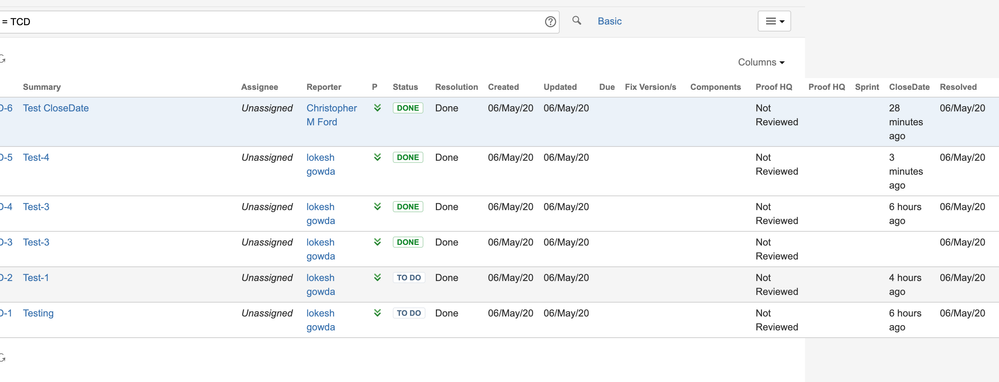Sort by Fix Version/s column header
Screen dimensions: 999x382
[650, 87]
